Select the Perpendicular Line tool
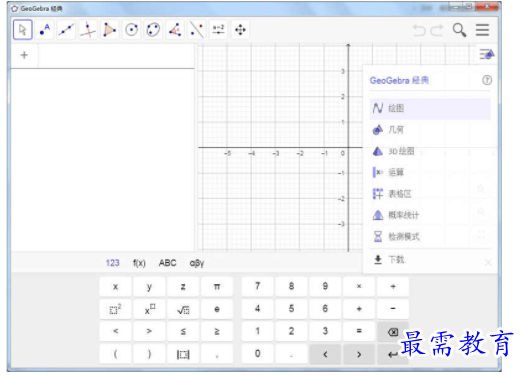The height and width of the screenshot is (375, 522). click(x=88, y=30)
